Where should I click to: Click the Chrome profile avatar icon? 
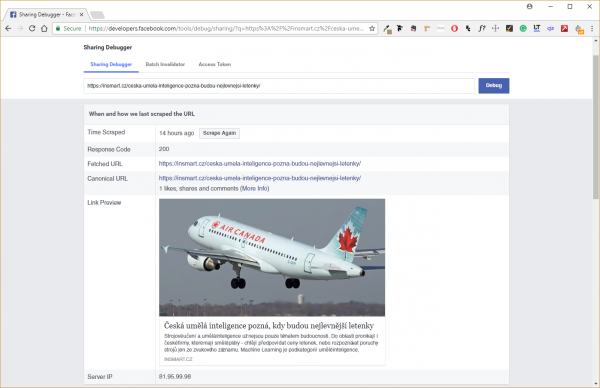530,7
